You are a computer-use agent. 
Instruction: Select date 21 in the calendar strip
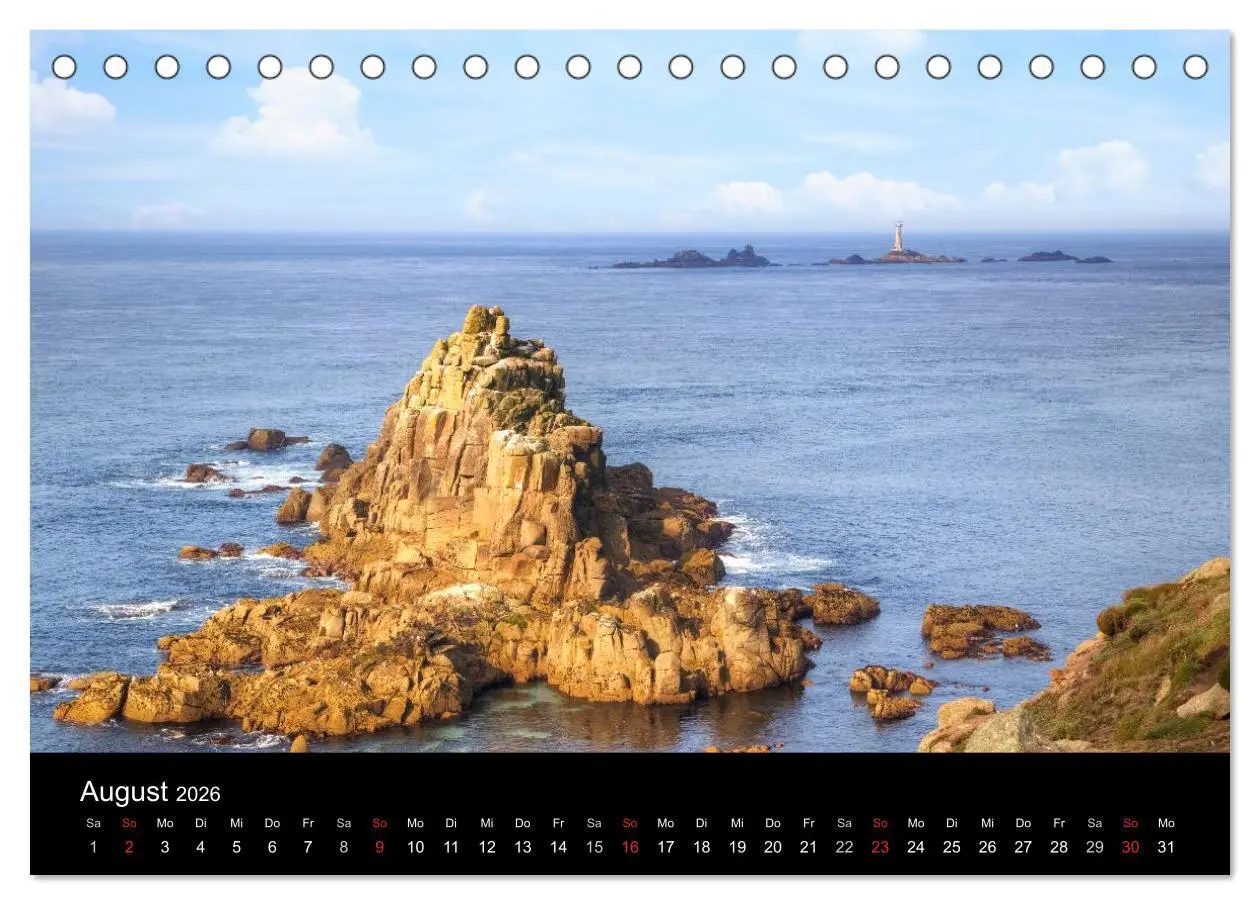point(808,847)
